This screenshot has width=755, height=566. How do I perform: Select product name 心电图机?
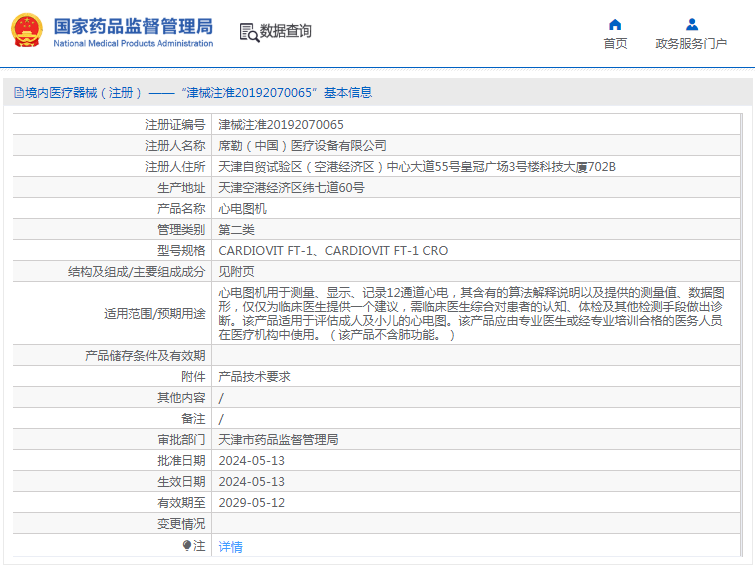(x=243, y=209)
